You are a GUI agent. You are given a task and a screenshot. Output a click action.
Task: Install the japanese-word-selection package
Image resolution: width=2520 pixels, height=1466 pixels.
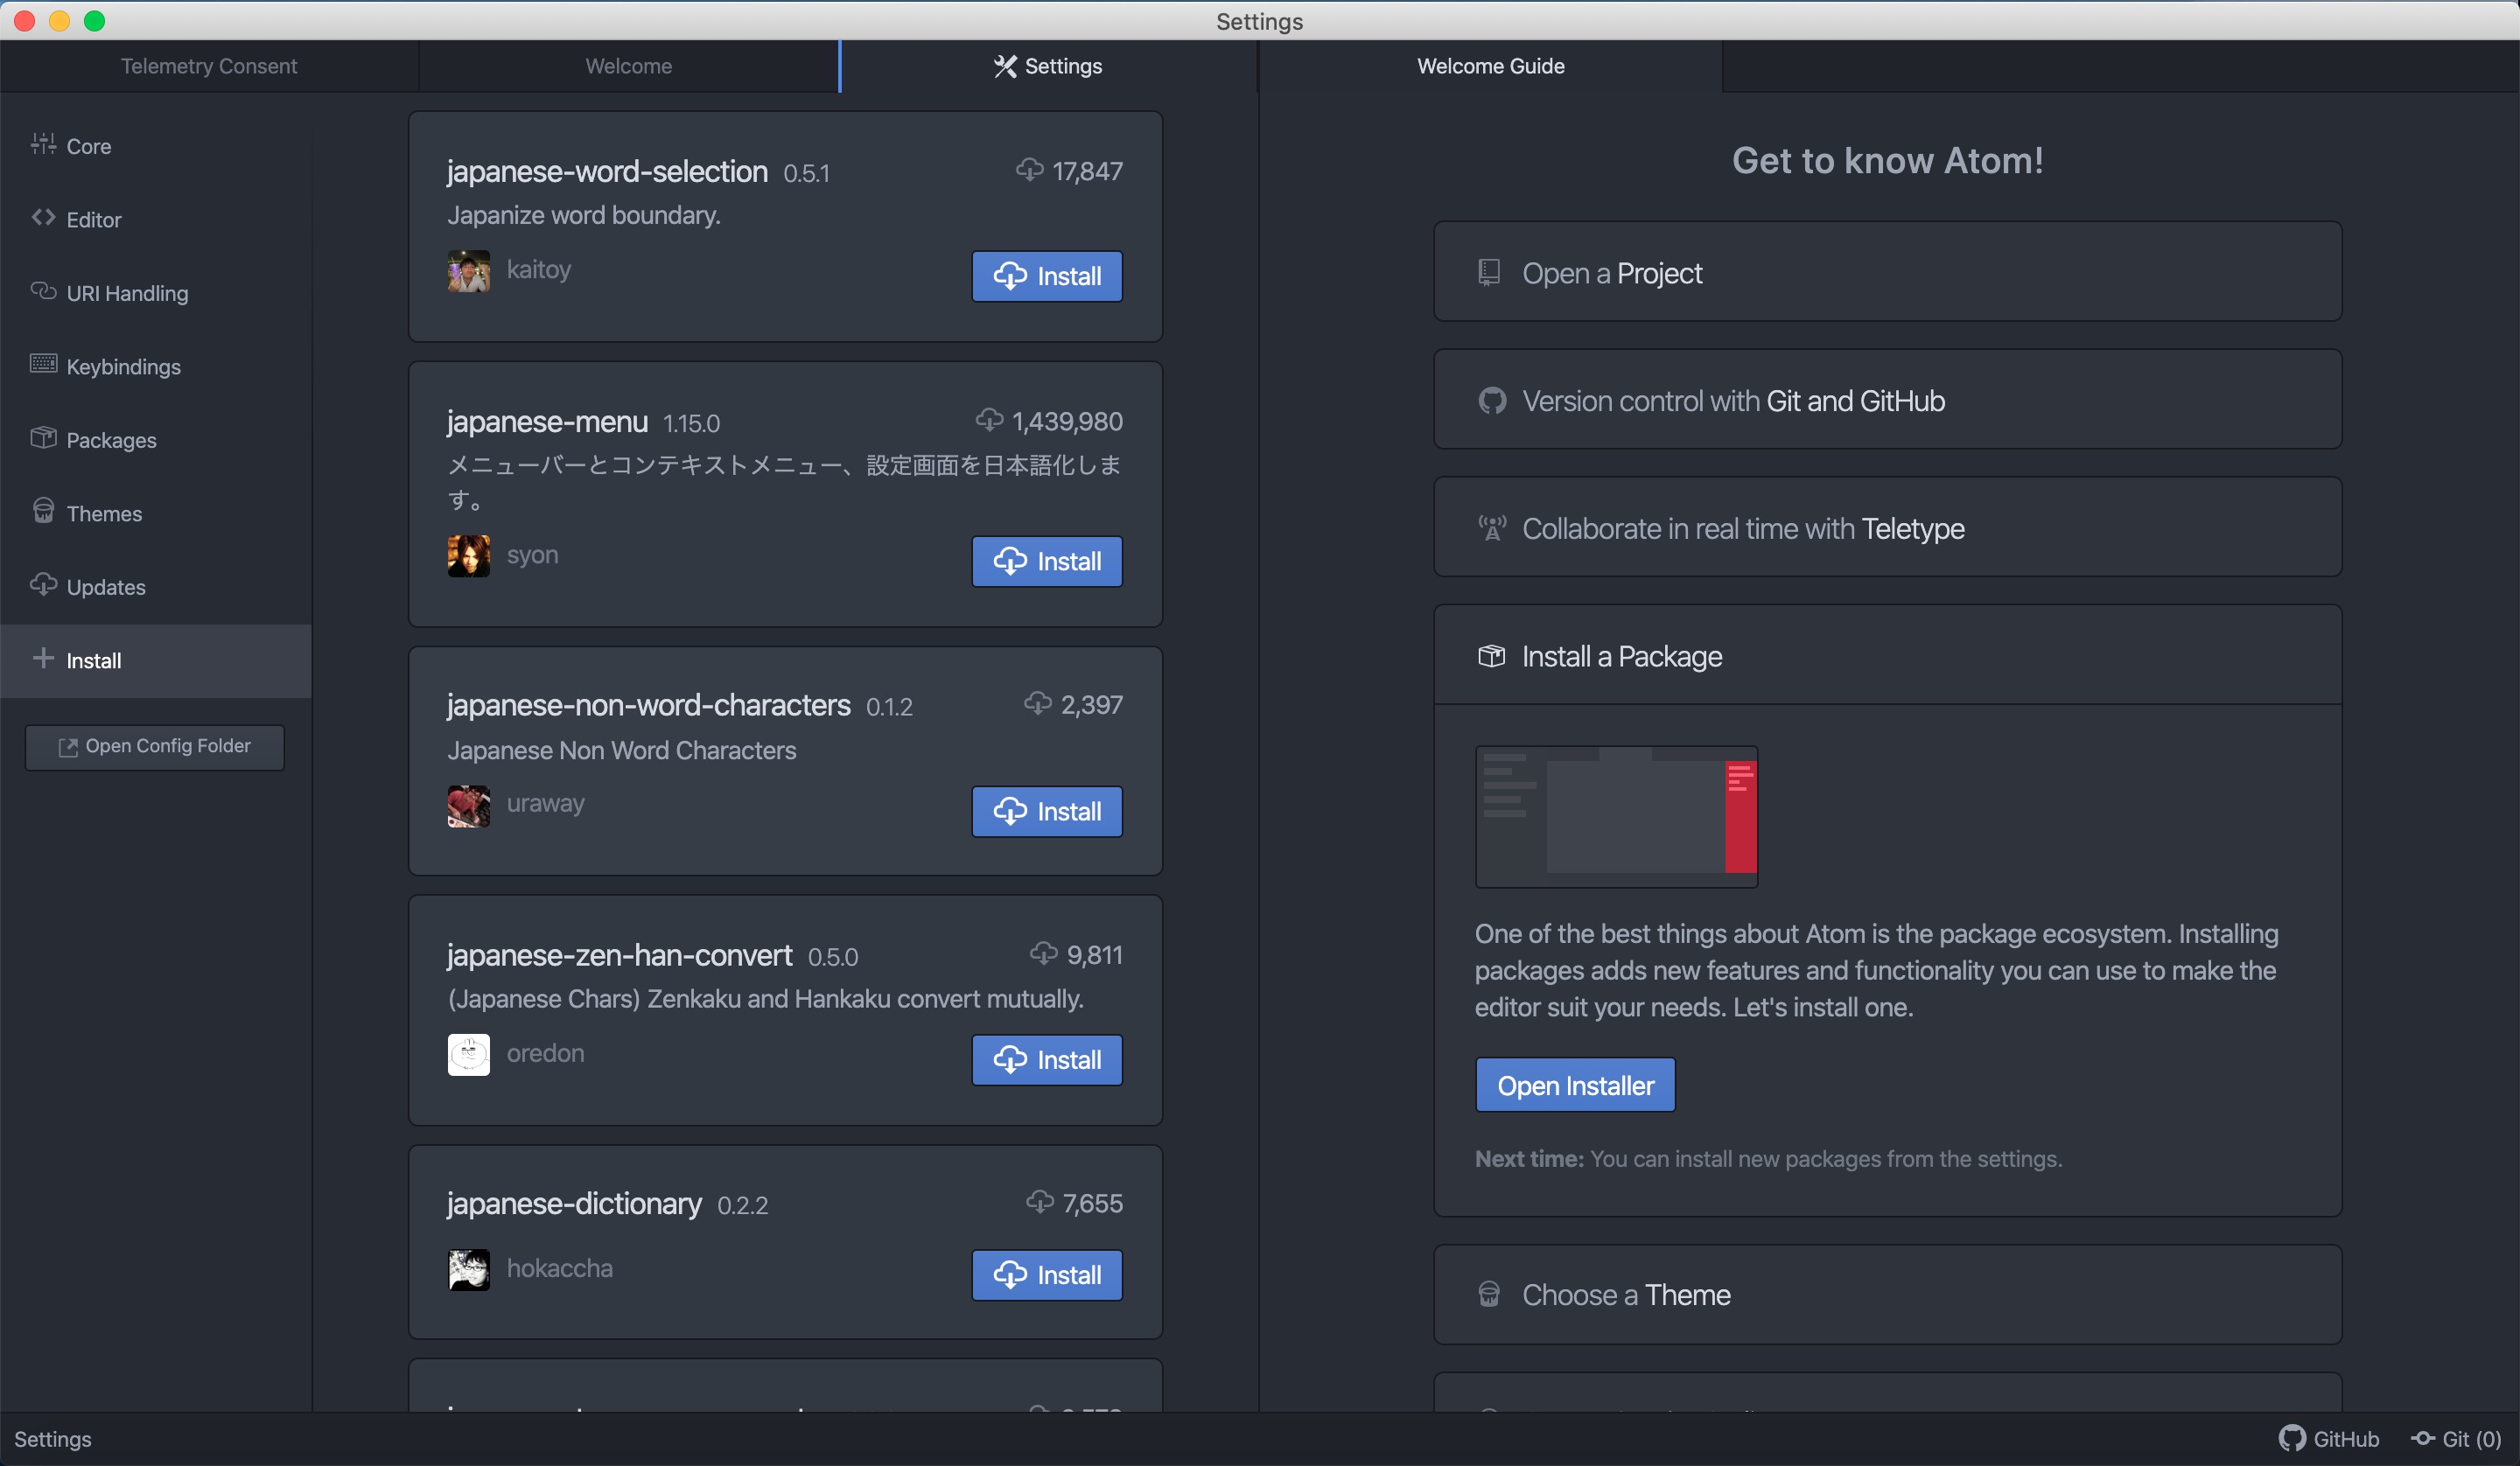[x=1047, y=276]
